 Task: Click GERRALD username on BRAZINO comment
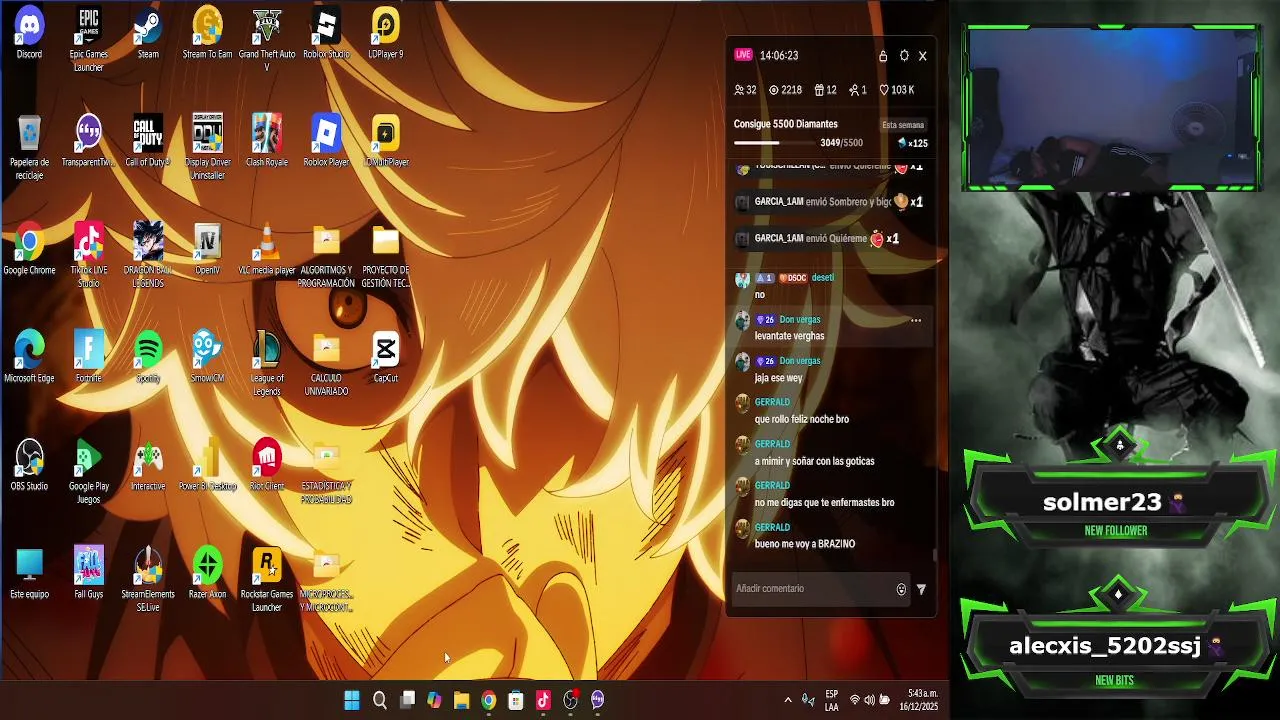click(772, 527)
